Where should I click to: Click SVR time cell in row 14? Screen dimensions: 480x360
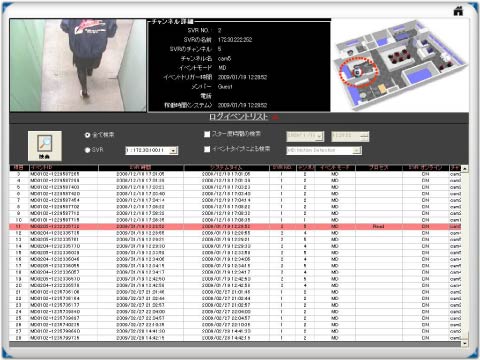click(x=141, y=246)
